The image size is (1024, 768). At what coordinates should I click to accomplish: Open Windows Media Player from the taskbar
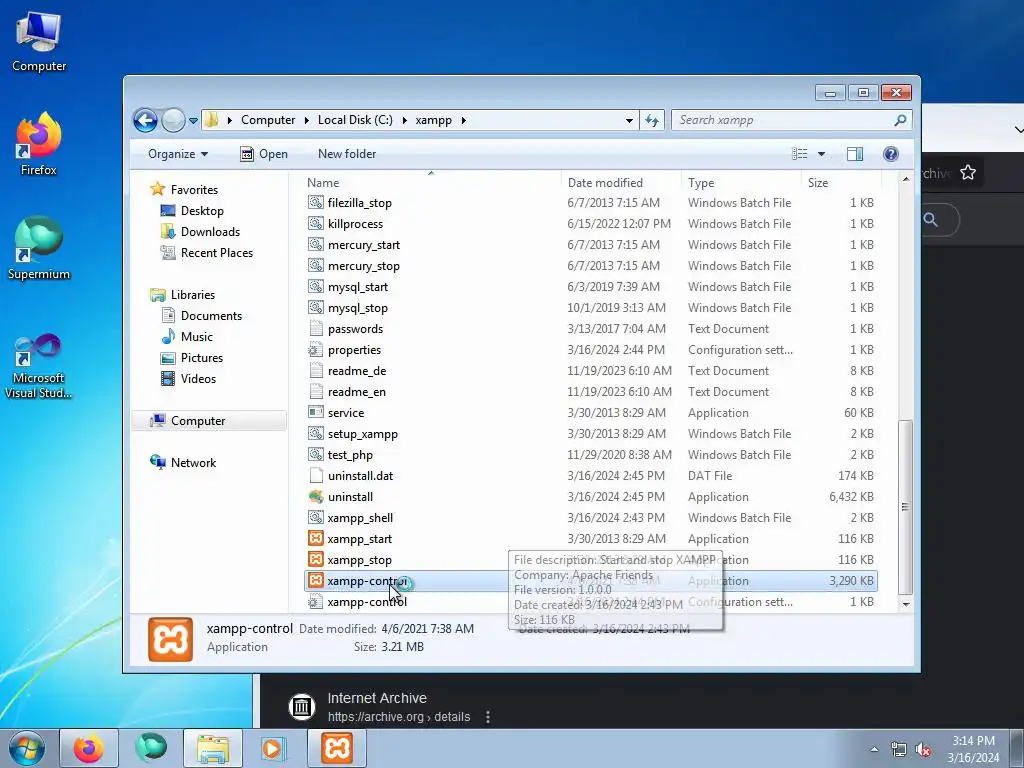273,748
